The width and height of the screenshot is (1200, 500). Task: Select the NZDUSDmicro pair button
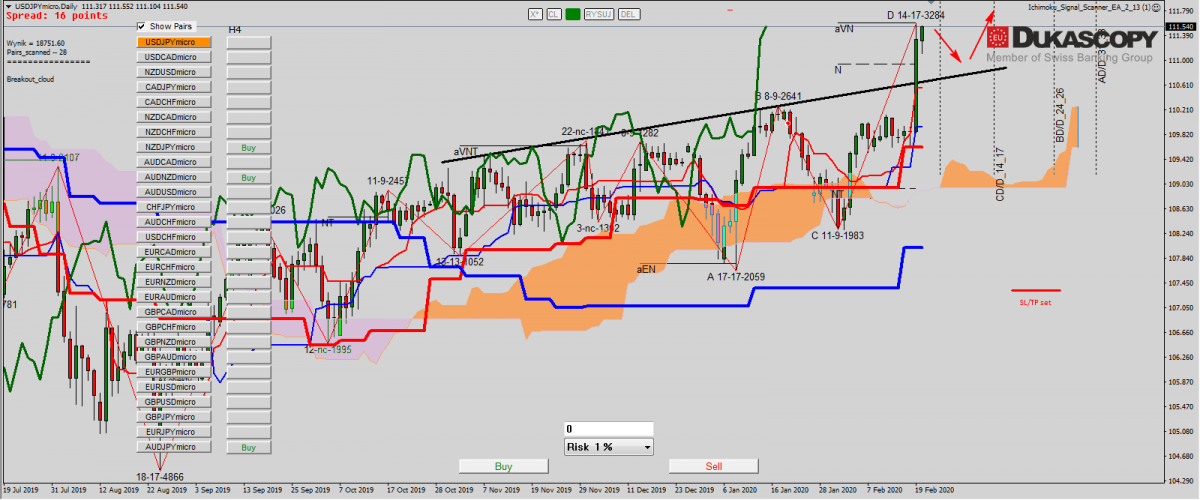tap(173, 72)
